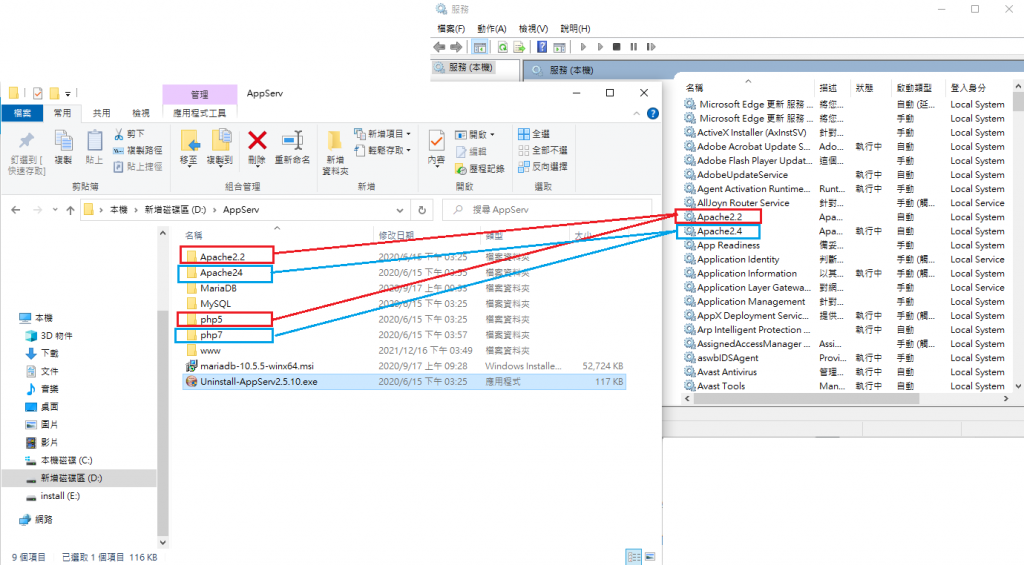The height and width of the screenshot is (565, 1024).
Task: Select 本機磁碟 (C:) in navigation pane
Action: pyautogui.click(x=66, y=460)
